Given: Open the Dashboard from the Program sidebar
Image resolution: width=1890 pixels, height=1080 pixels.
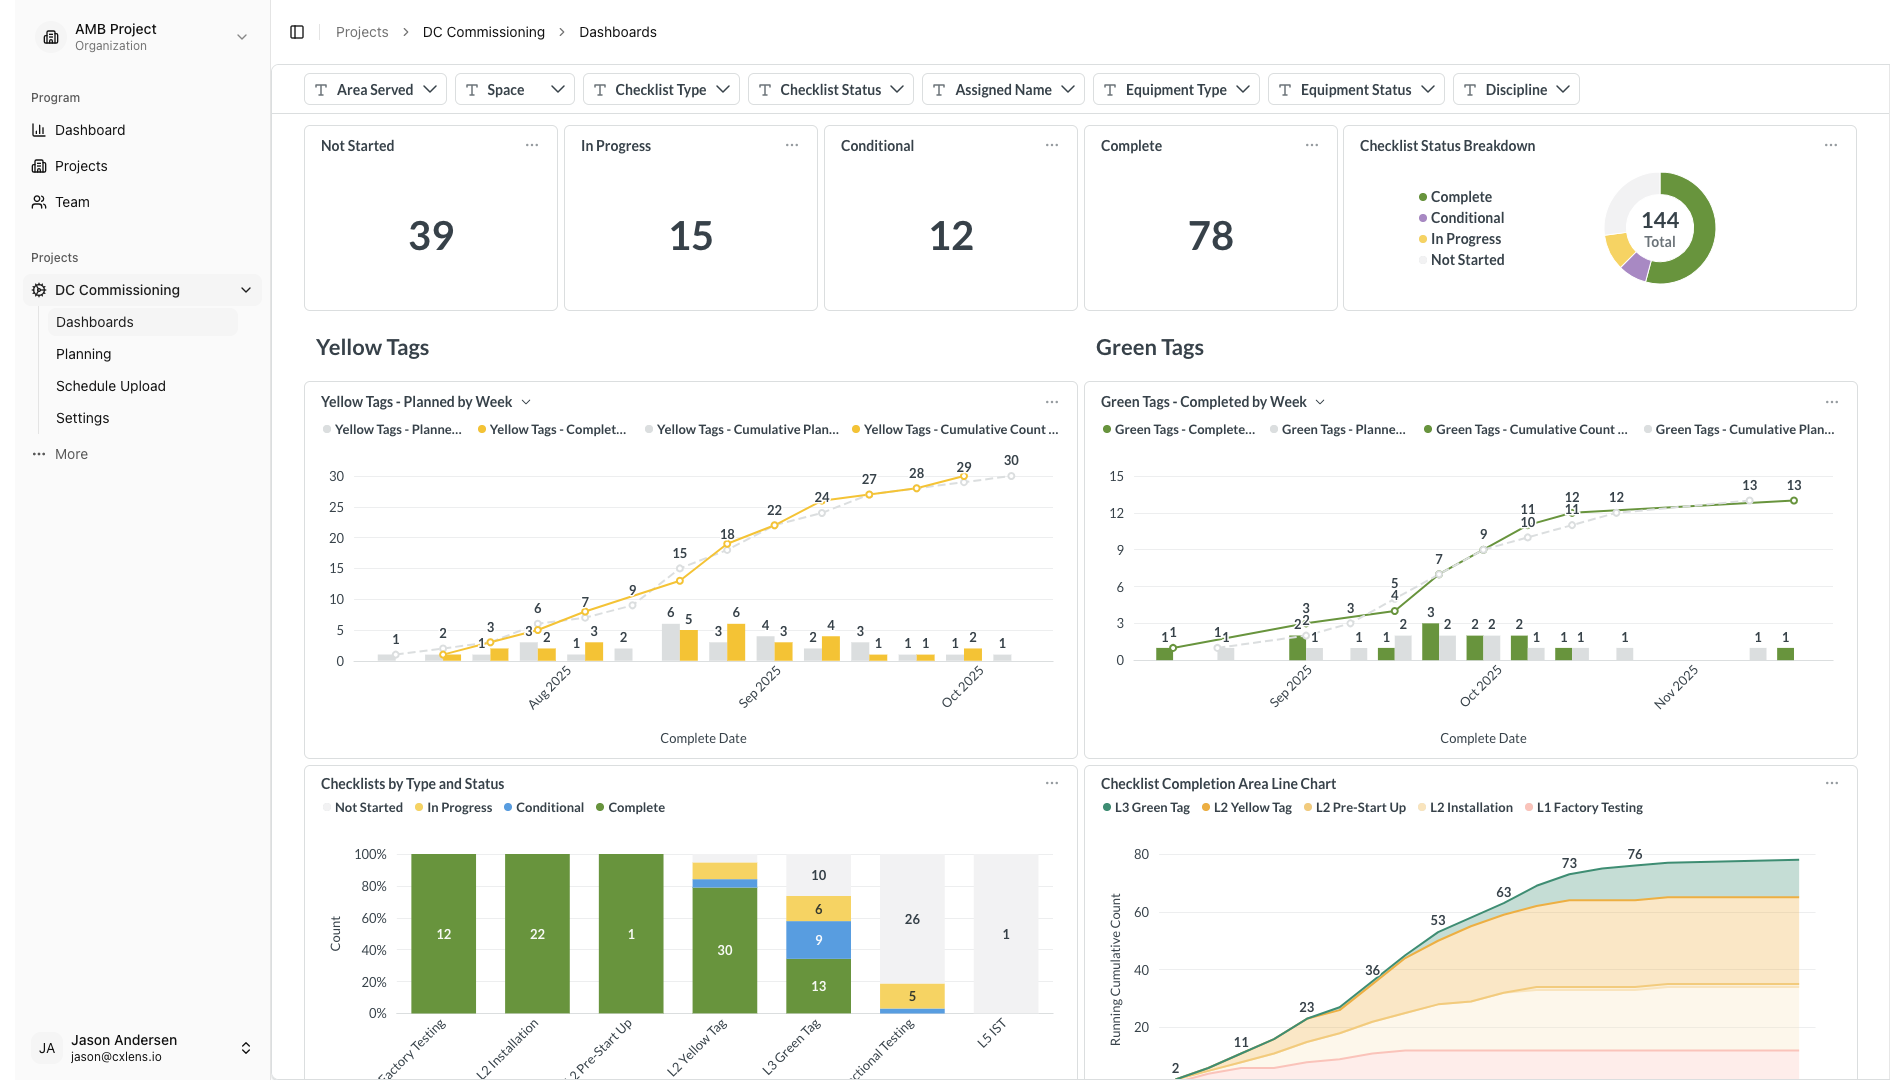Looking at the screenshot, I should tap(40, 130).
